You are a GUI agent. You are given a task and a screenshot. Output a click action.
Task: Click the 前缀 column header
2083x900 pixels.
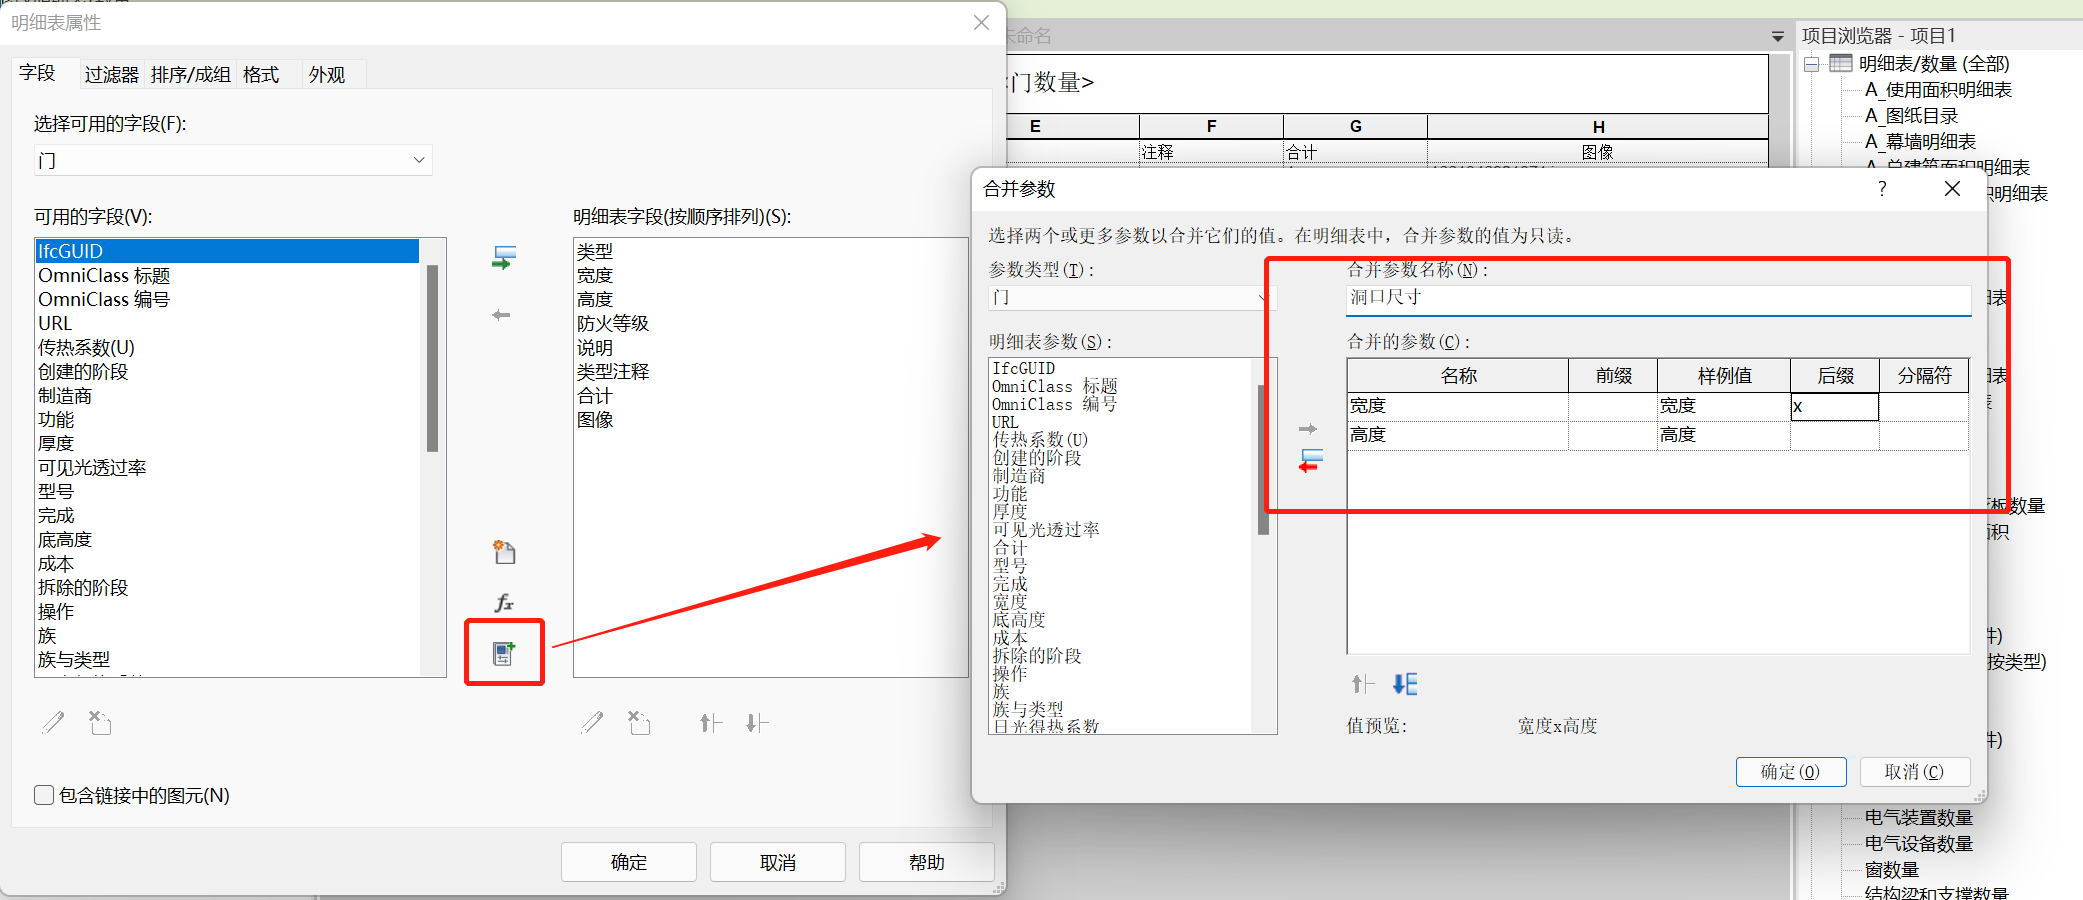click(1613, 376)
